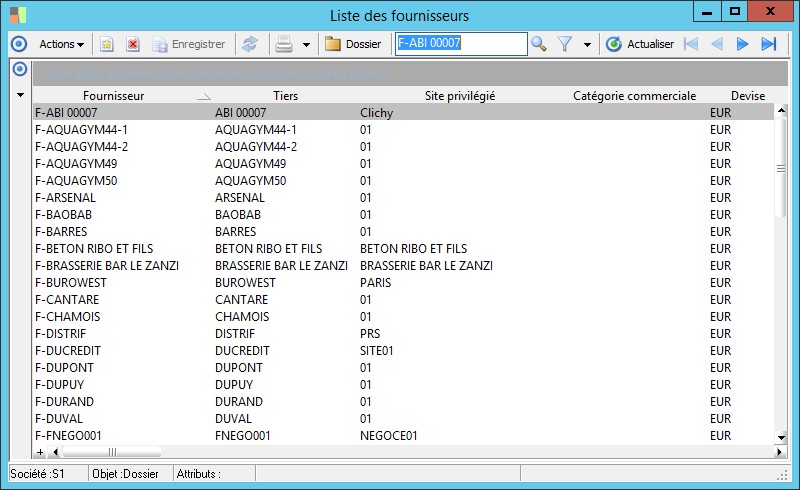The image size is (800, 490).
Task: Click the Actualiser button
Action: coord(640,44)
